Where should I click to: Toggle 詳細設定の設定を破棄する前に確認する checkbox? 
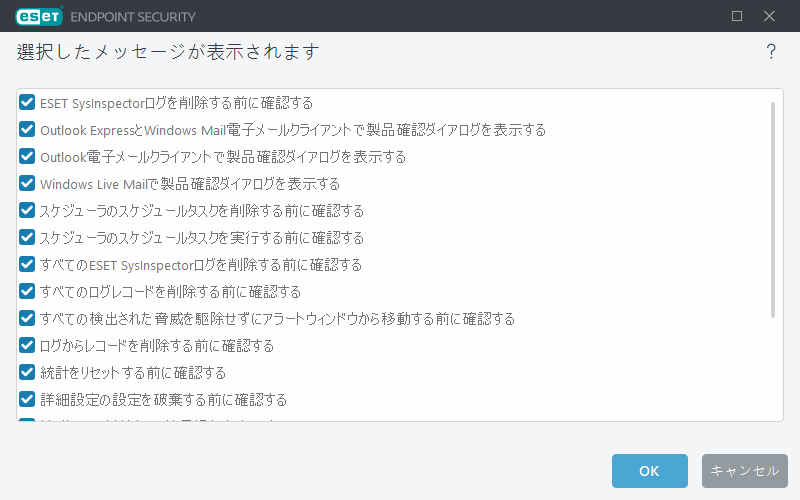[27, 399]
